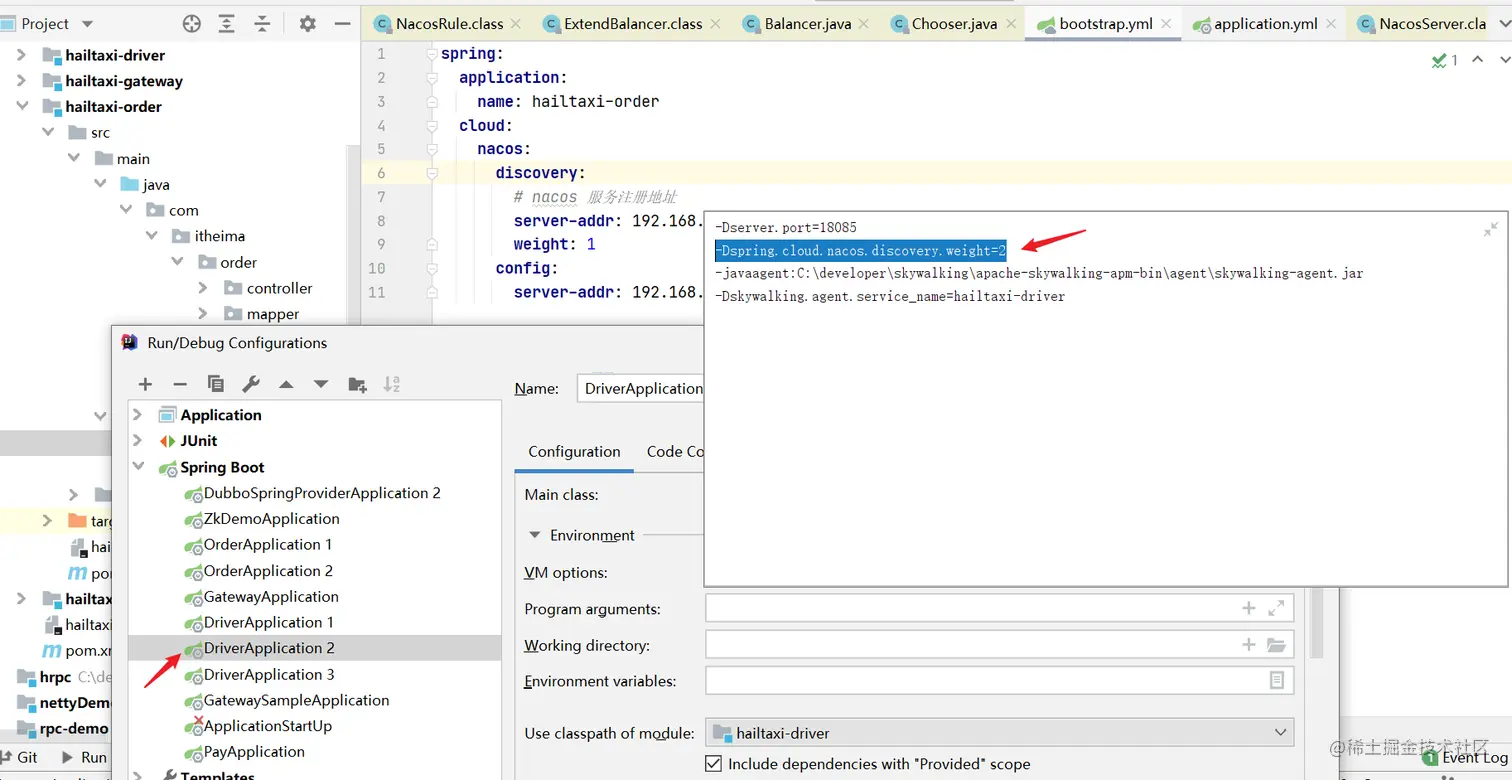Click the -Dserver.port=18085 line
The width and height of the screenshot is (1512, 780).
[786, 228]
